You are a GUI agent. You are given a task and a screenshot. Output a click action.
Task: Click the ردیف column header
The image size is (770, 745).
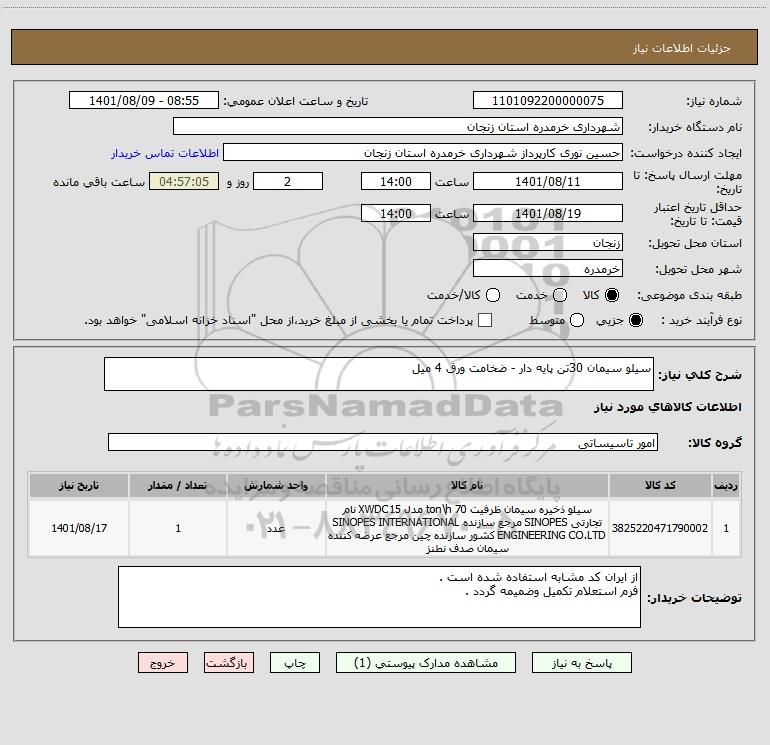pyautogui.click(x=726, y=486)
